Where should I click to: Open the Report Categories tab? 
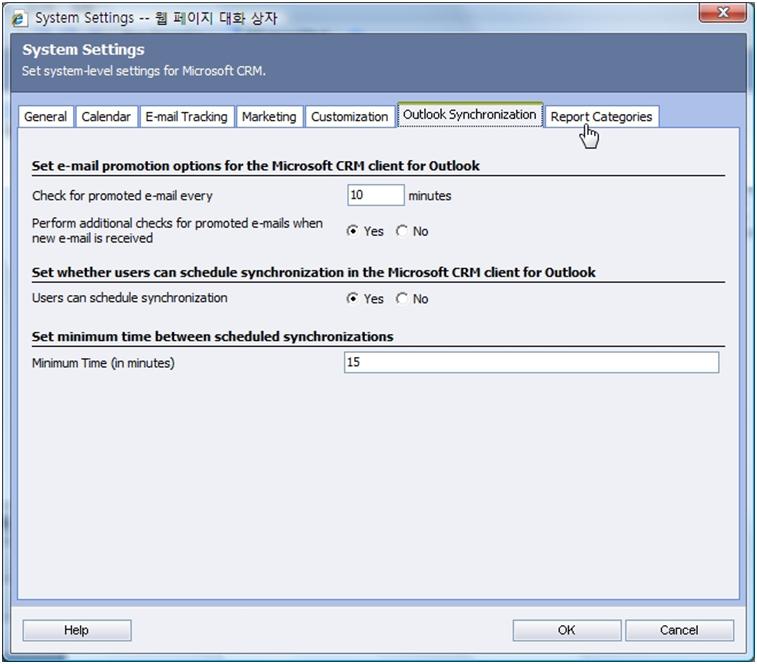pos(602,117)
